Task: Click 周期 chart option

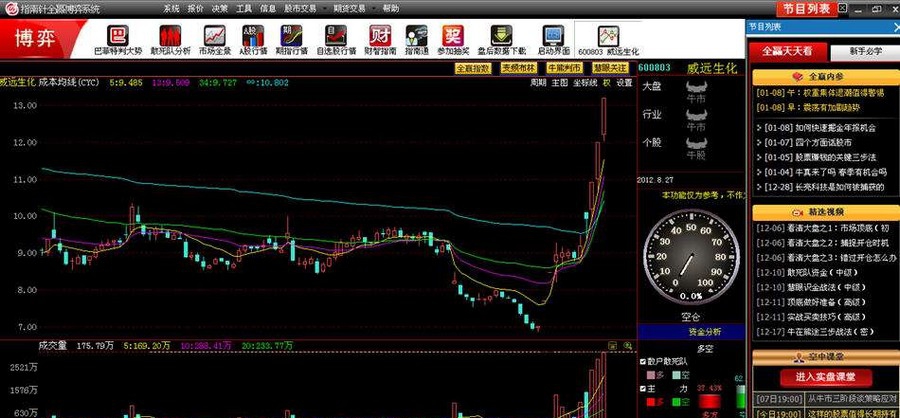Action: 538,83
